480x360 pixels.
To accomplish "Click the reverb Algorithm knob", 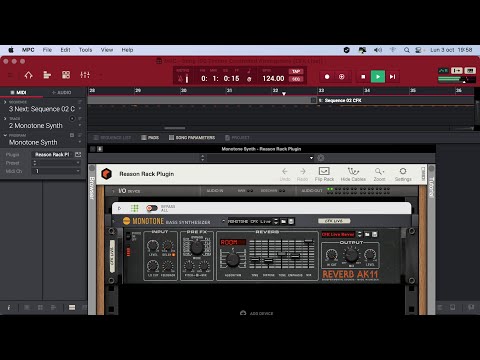I will 233,260.
